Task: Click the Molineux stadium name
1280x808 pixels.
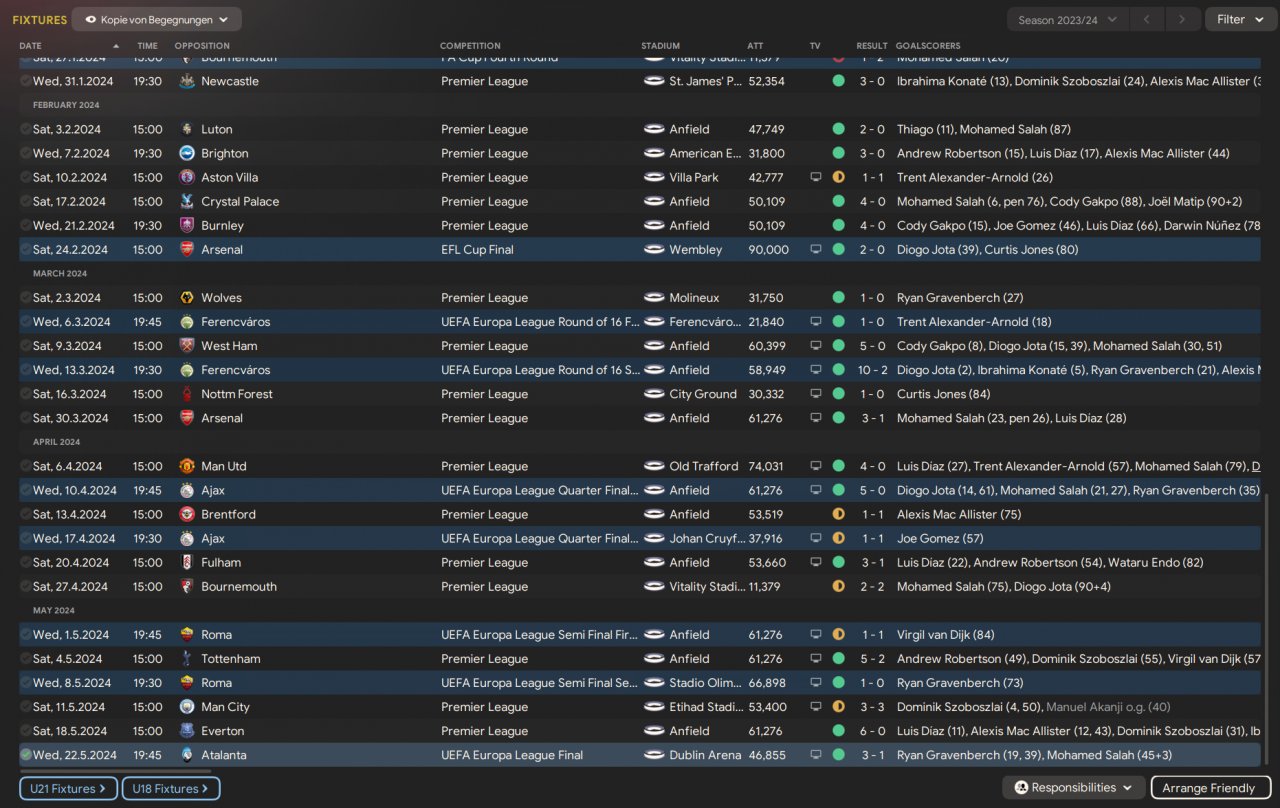Action: 696,298
